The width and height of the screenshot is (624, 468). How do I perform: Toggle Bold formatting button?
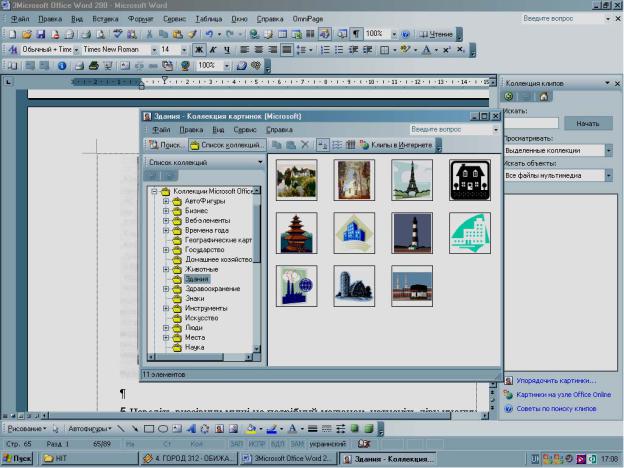(199, 50)
